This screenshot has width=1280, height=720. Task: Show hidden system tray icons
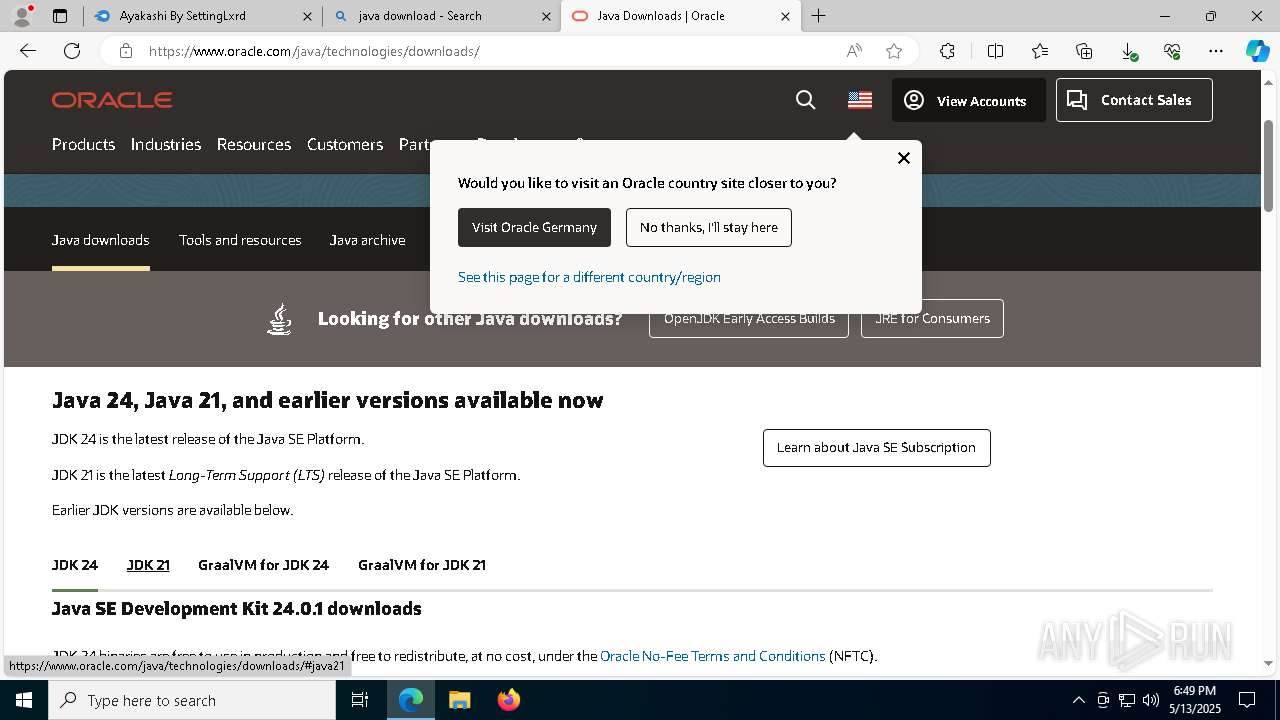1078,700
